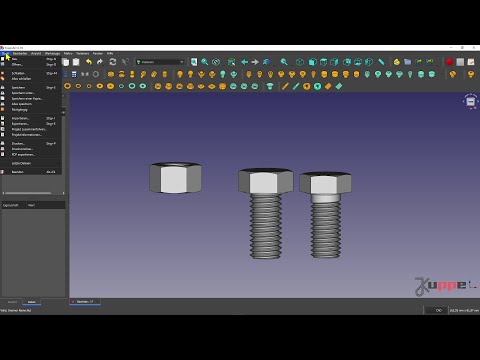Click the What's This help pointer icon

125,62
